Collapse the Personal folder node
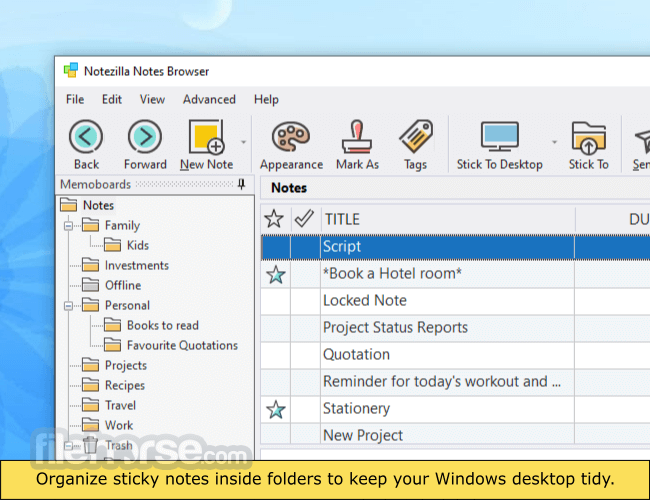Viewport: 650px width, 500px height. pyautogui.click(x=68, y=306)
